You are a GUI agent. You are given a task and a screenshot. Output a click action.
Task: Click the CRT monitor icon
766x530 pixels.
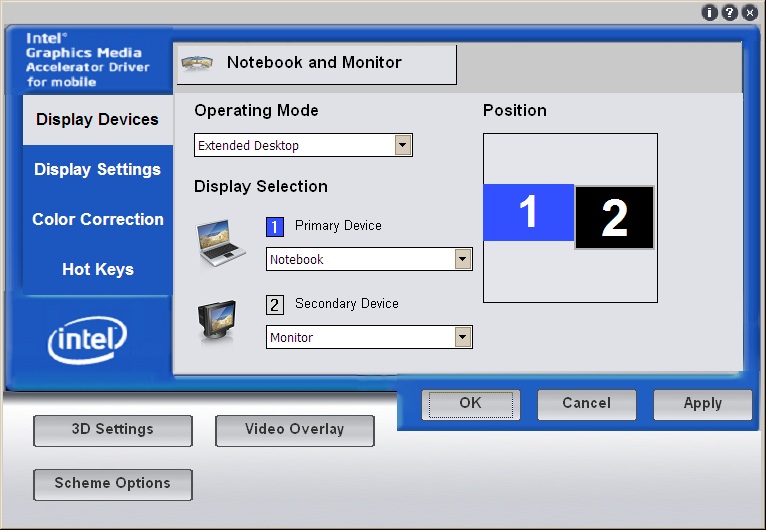point(217,320)
